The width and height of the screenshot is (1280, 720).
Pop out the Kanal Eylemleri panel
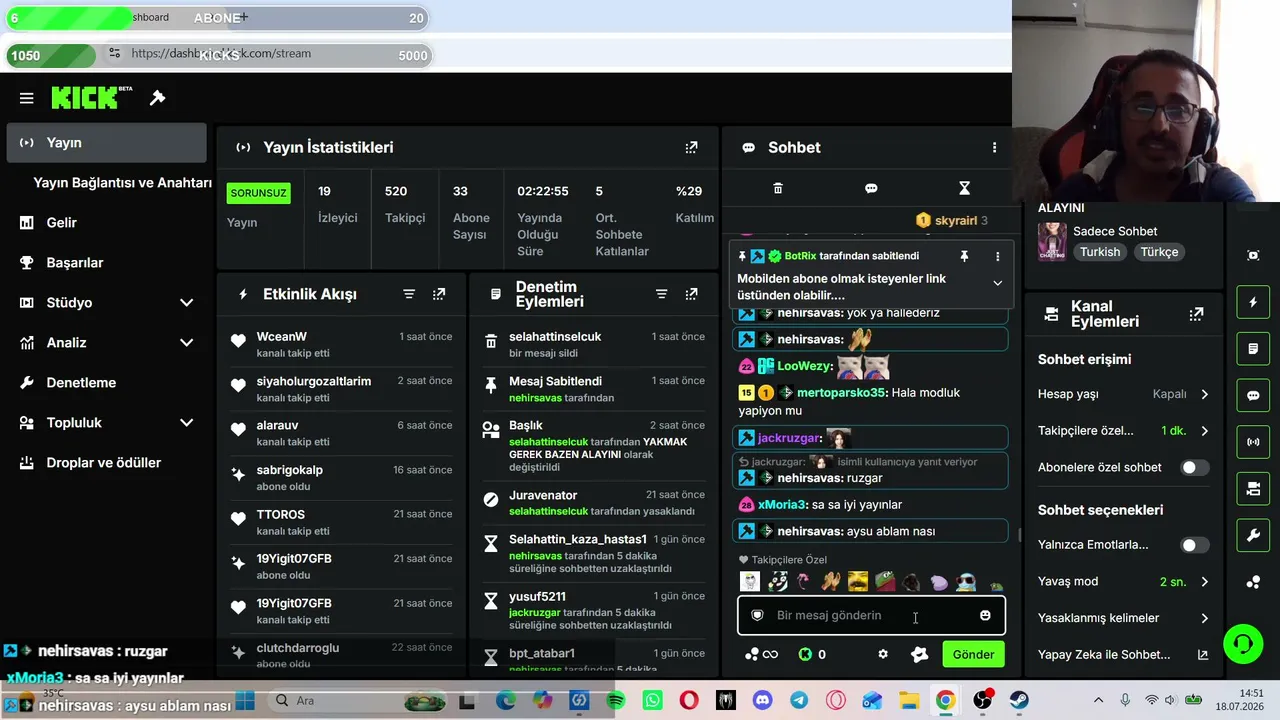(1196, 314)
